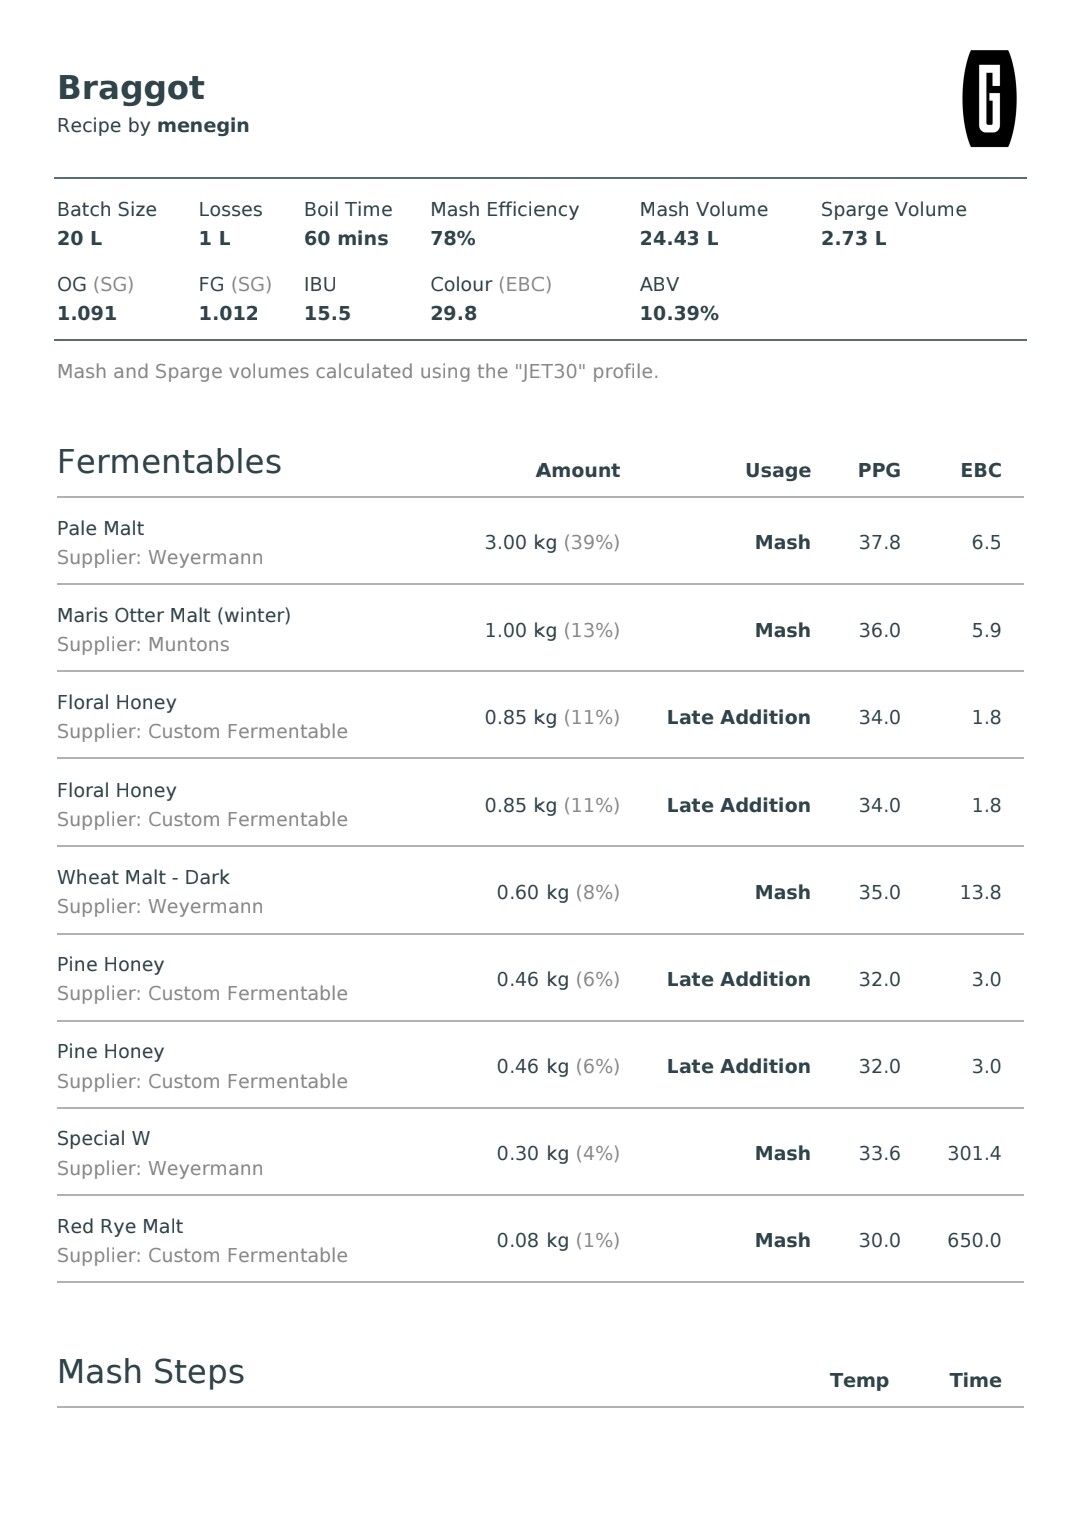Select the Wheat Malt - Dark entry

click(x=143, y=877)
